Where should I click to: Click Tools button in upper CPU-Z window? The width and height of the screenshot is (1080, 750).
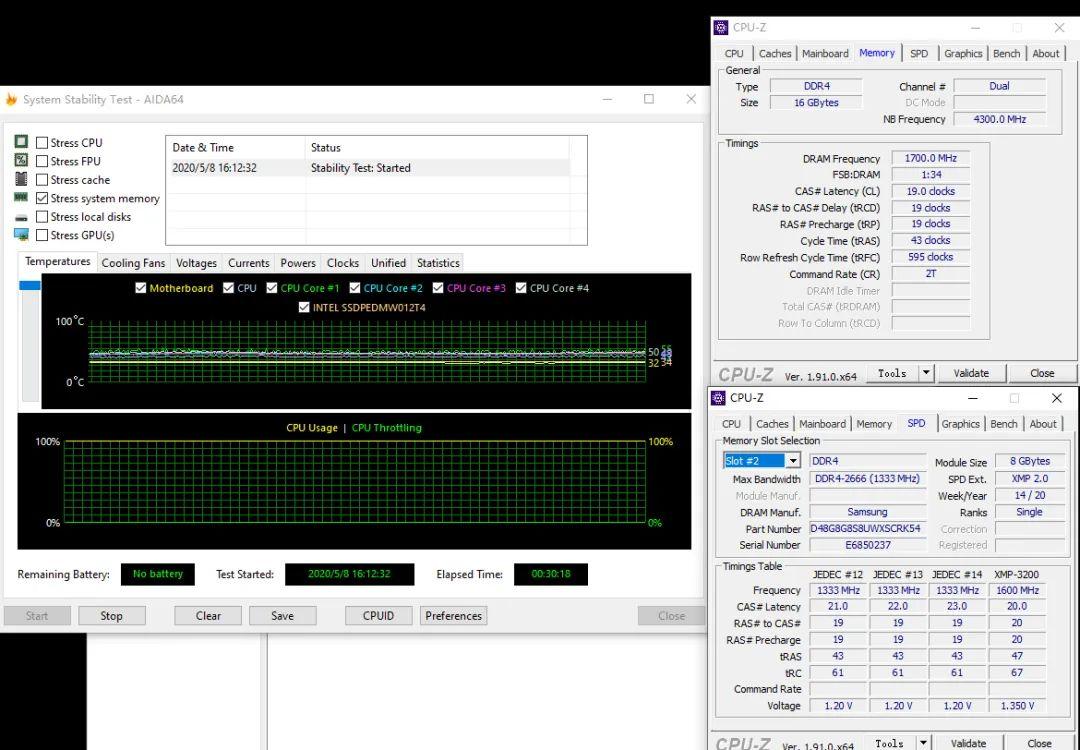[x=892, y=373]
